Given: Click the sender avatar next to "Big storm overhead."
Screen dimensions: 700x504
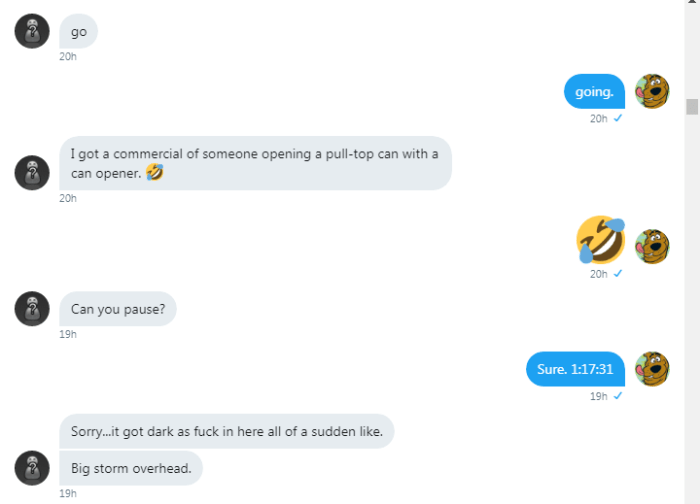Looking at the screenshot, I should pyautogui.click(x=32, y=466).
